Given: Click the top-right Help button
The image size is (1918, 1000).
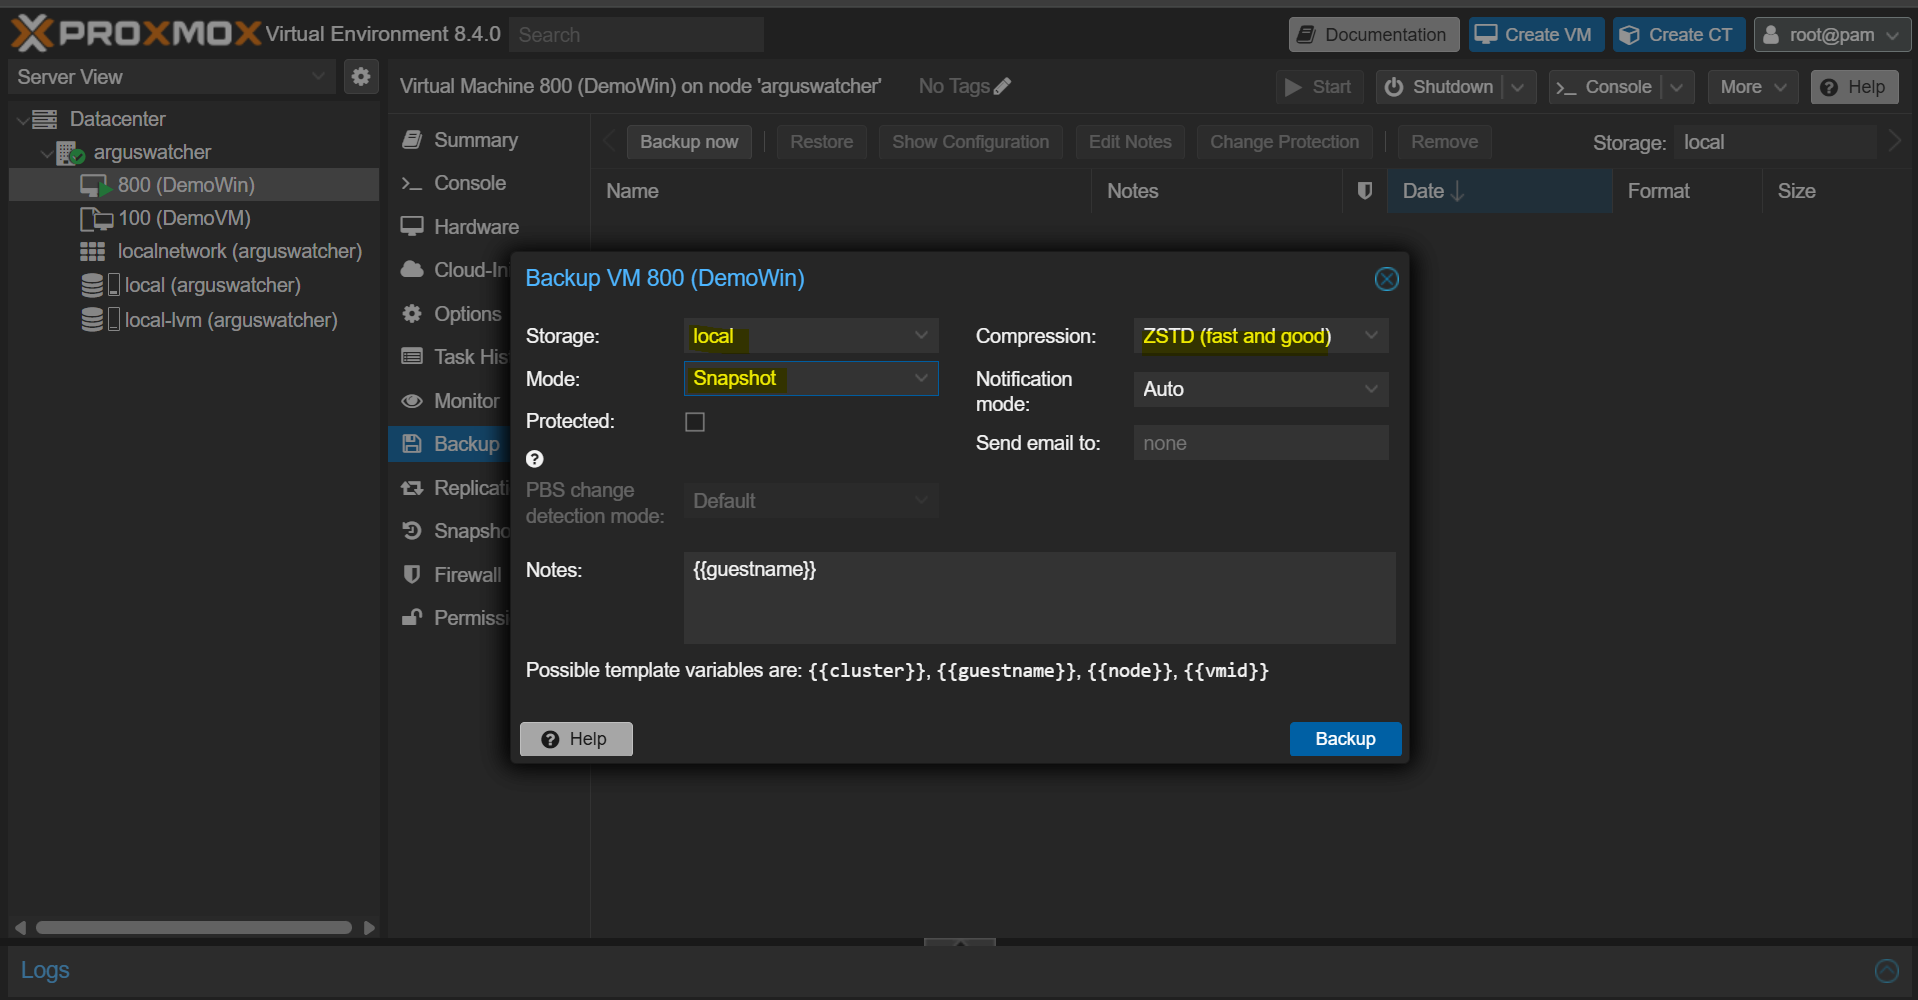Looking at the screenshot, I should pos(1855,87).
